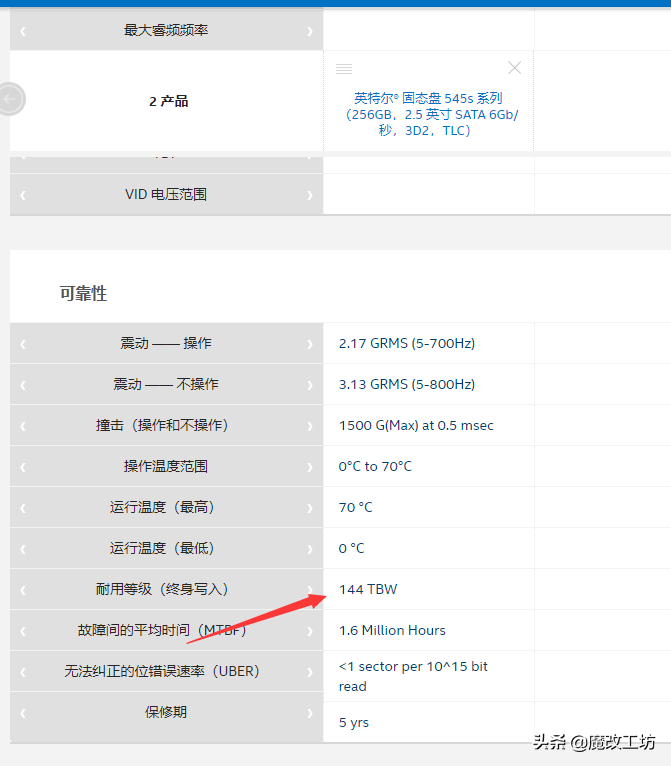Screen dimensions: 671x766
Task: Click the 5 yrs warranty value
Action: point(354,722)
